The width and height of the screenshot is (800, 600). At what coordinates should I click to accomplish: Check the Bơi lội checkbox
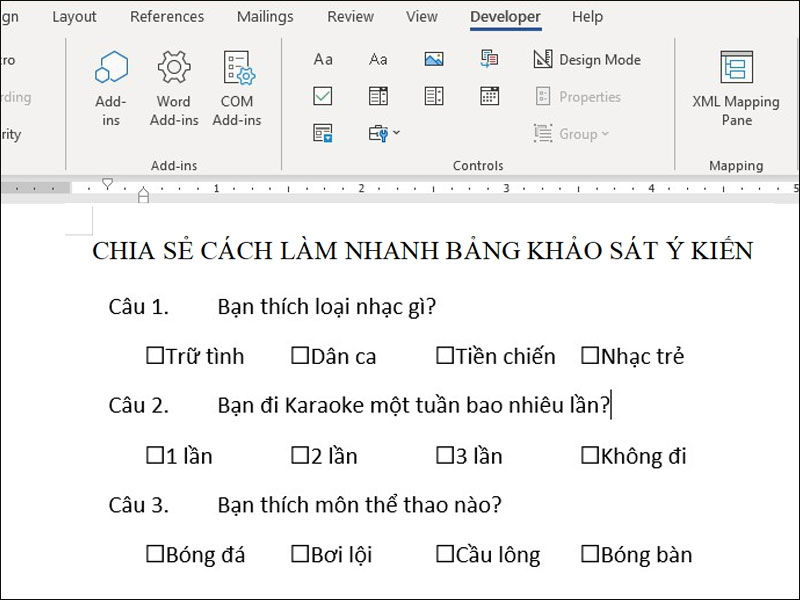click(x=299, y=554)
